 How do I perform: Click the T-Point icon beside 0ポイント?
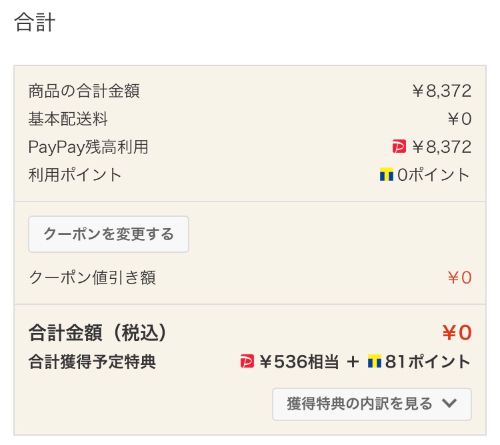(x=386, y=175)
